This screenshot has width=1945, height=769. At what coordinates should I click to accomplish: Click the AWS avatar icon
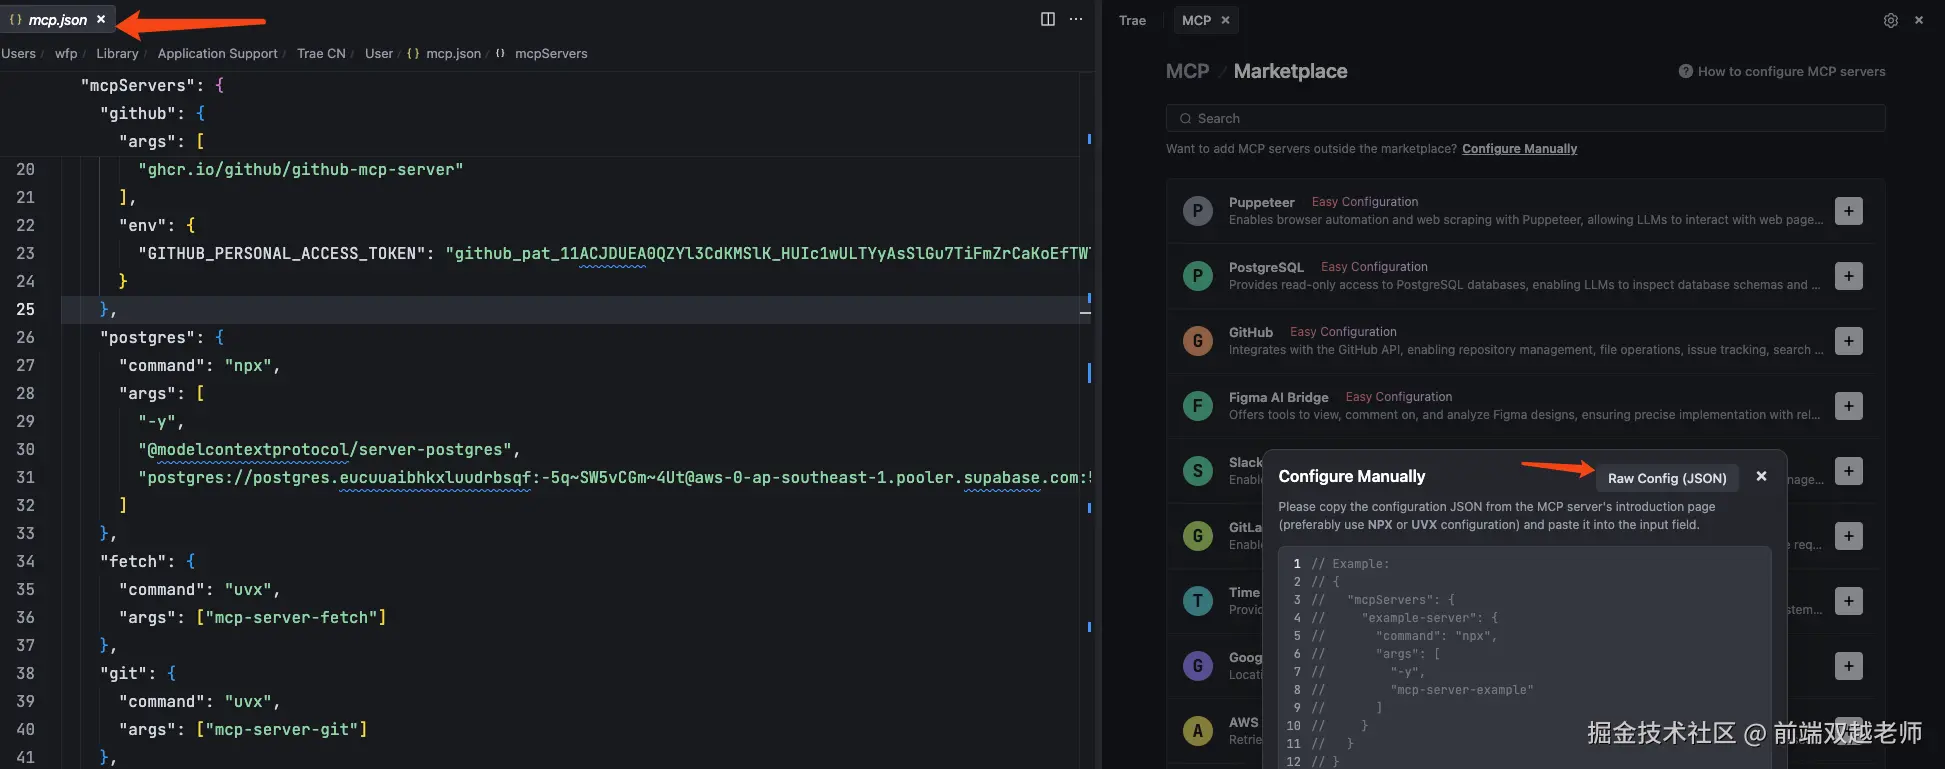(x=1197, y=731)
